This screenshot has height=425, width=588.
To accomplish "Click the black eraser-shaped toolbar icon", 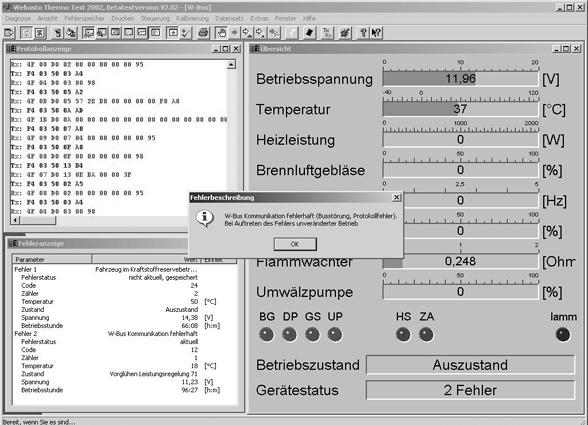I will (x=309, y=33).
